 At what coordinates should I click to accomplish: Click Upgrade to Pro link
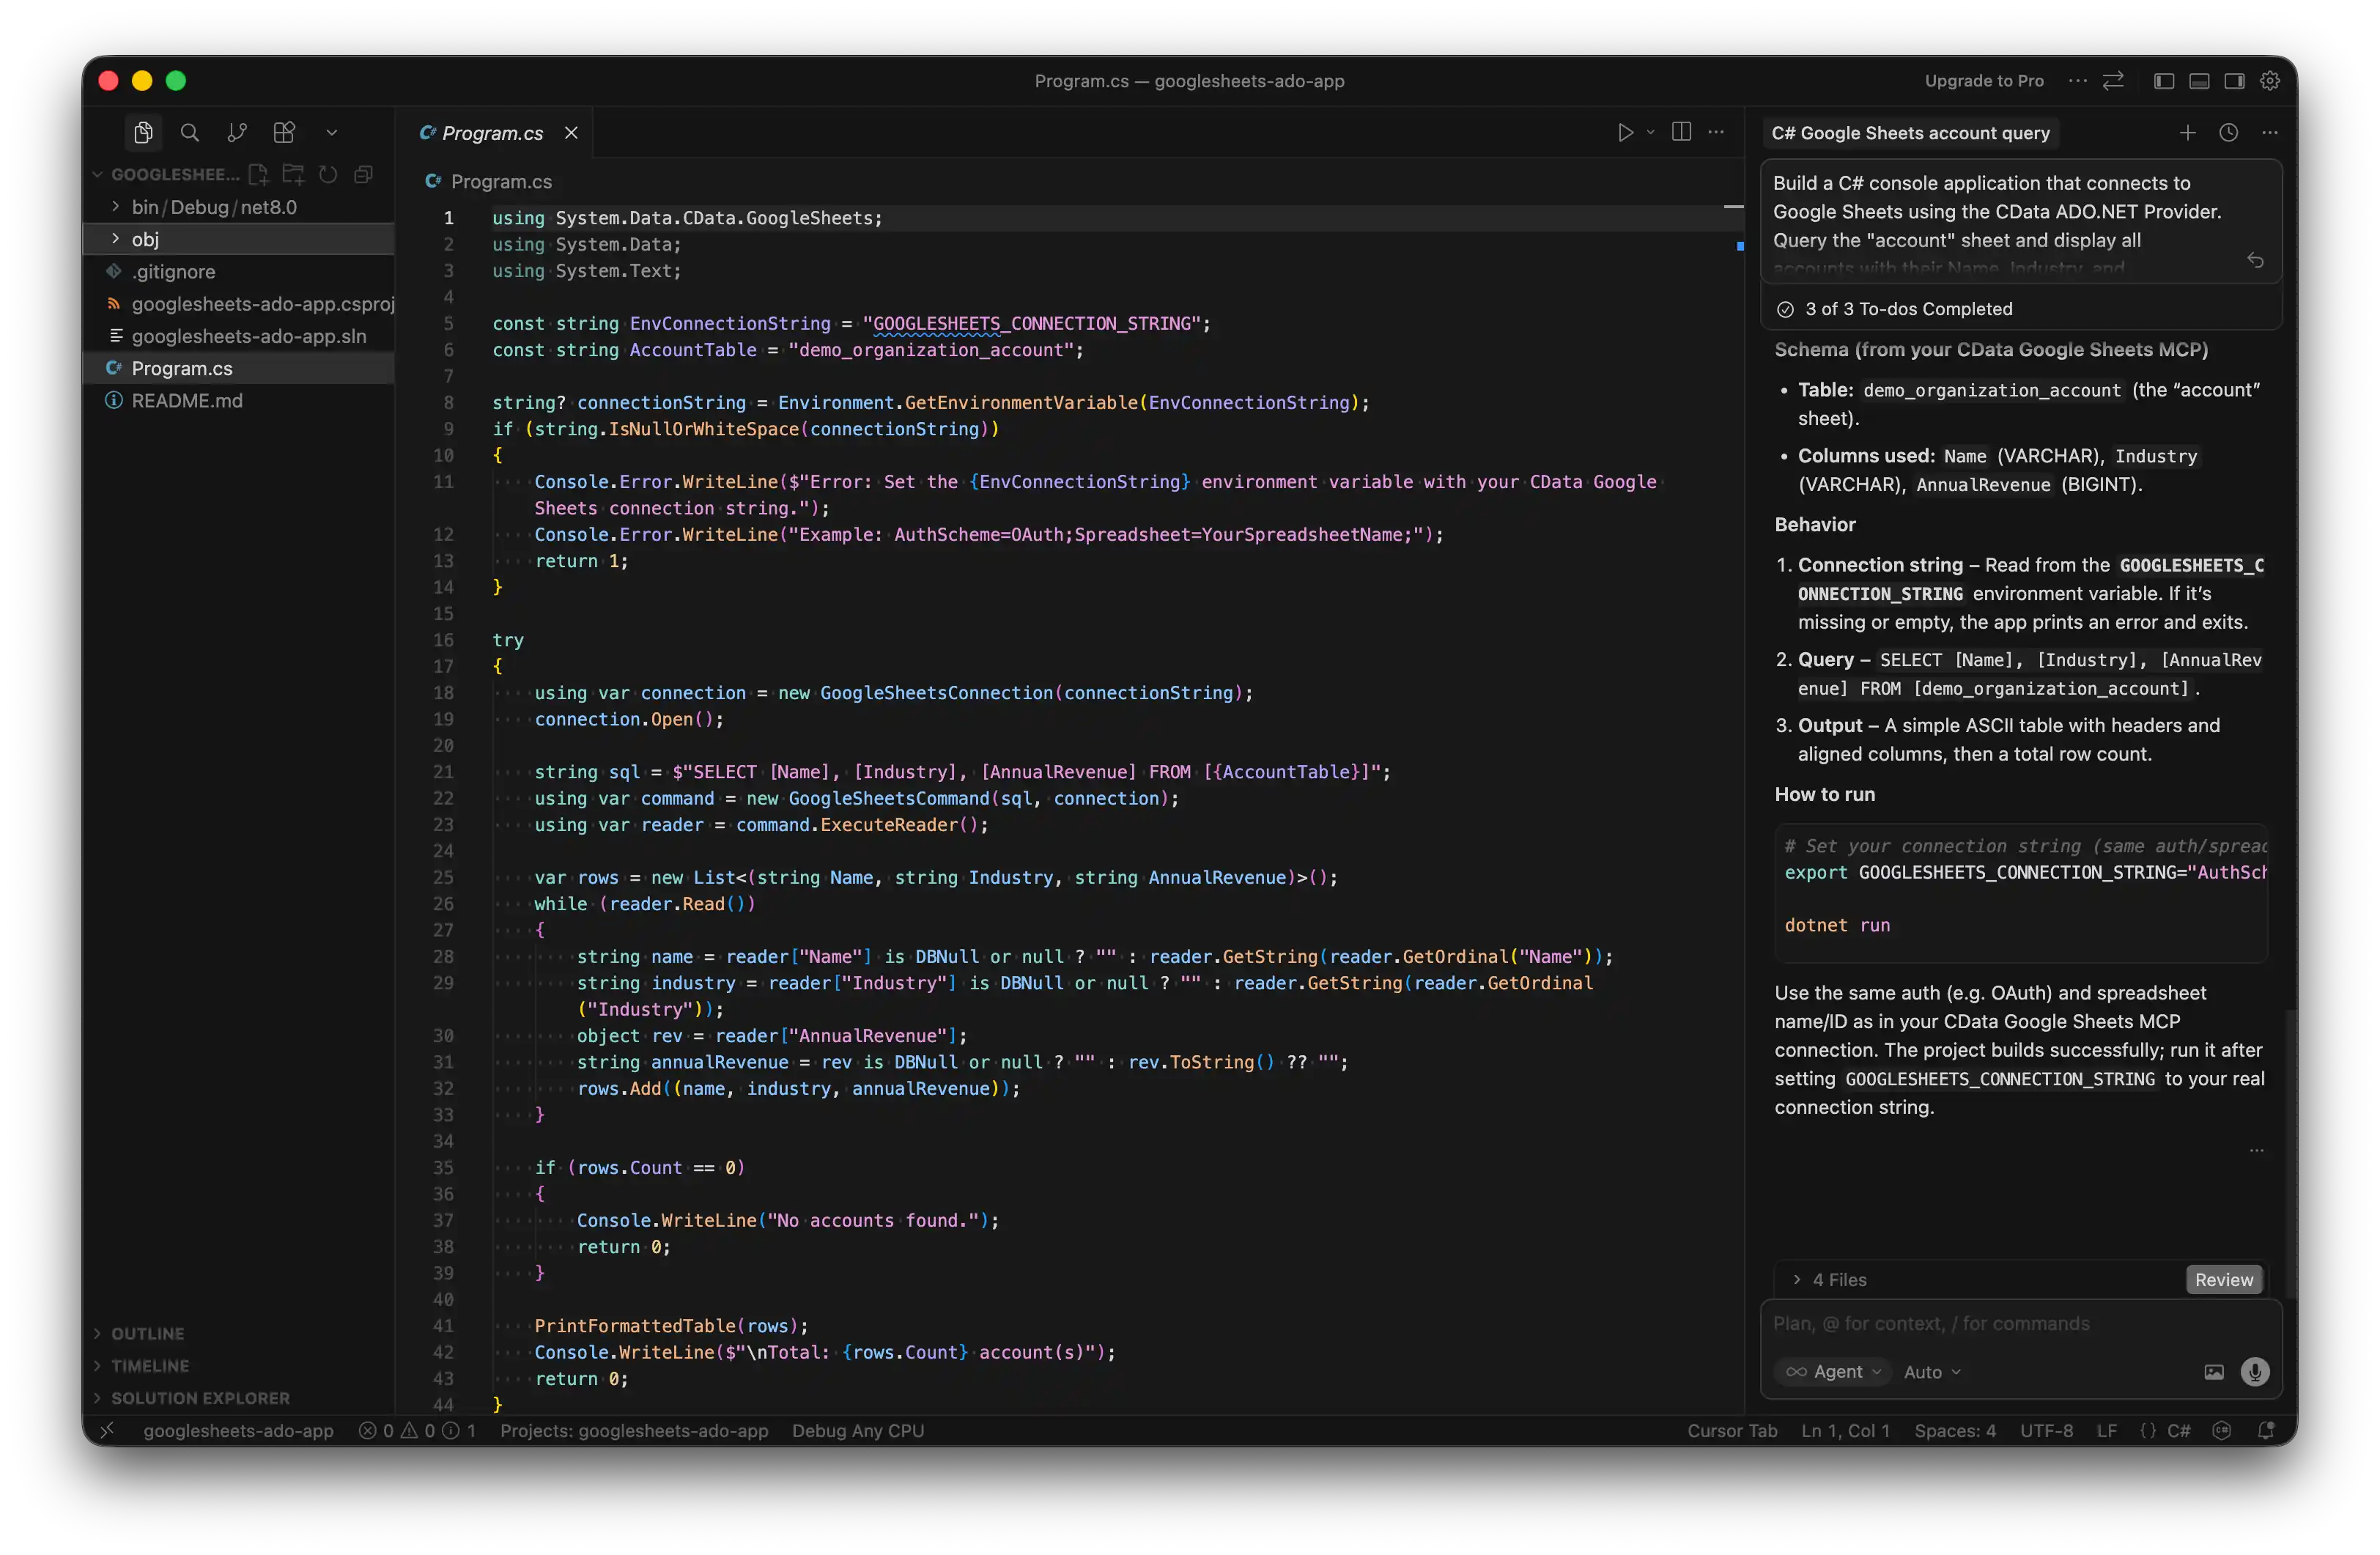click(1983, 81)
